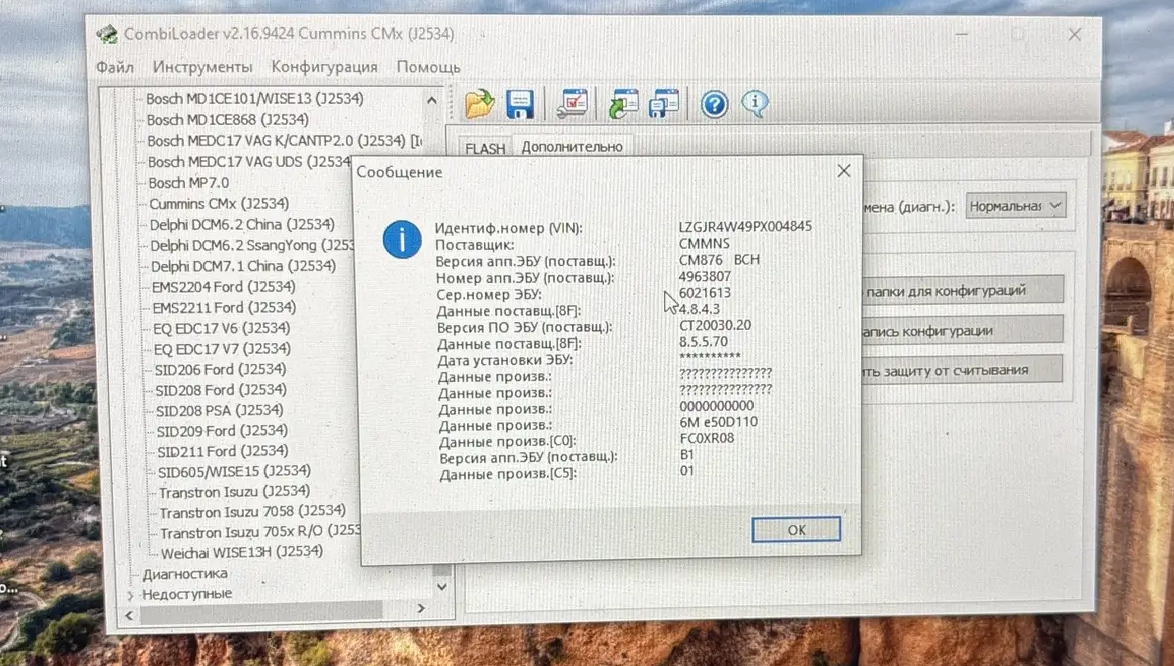Image resolution: width=1174 pixels, height=666 pixels.
Task: Select Bosch MD1CE868 (J2534) in tree
Action: (228, 120)
